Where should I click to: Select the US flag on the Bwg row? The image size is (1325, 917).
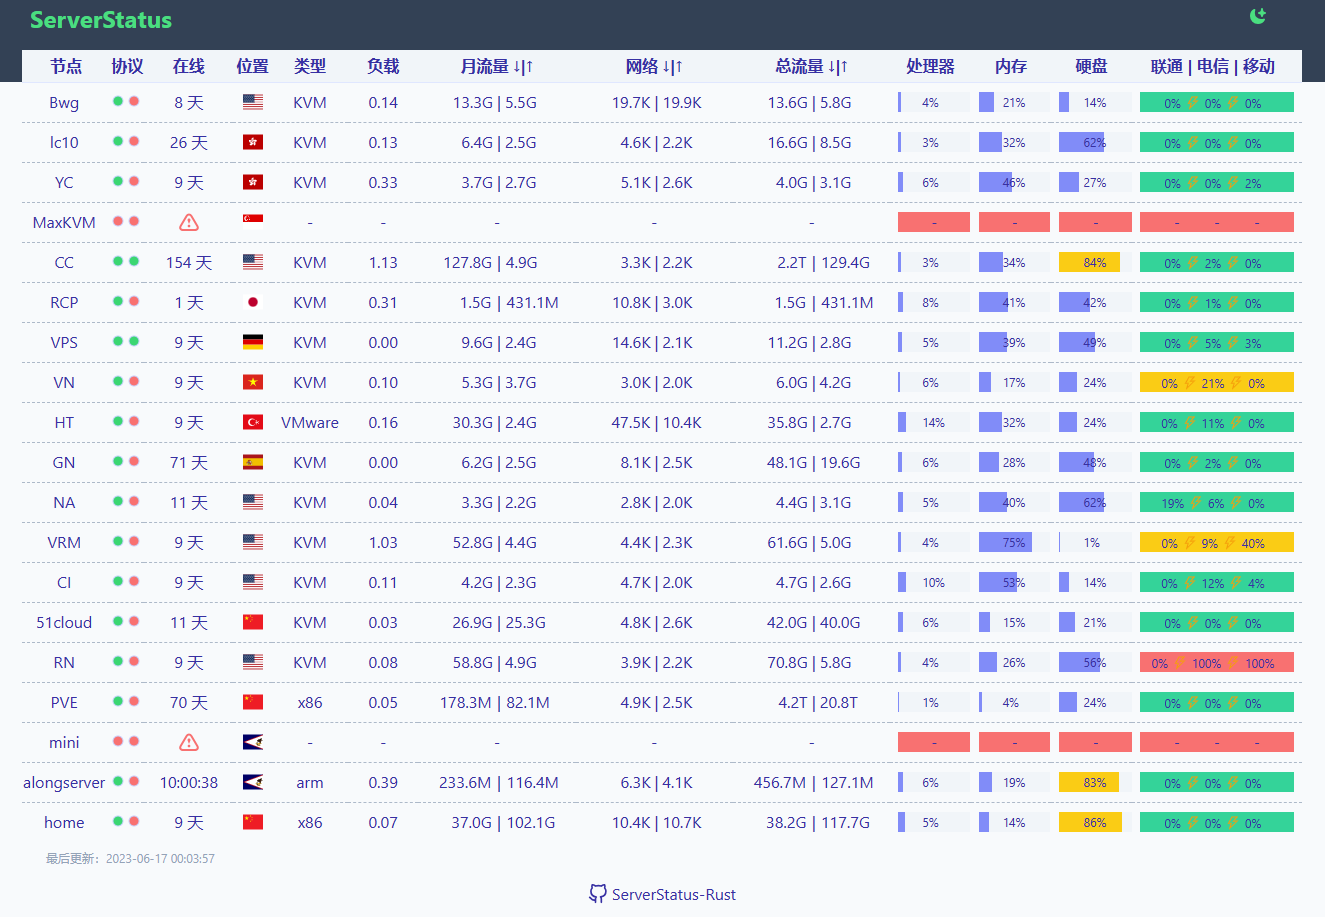tap(252, 101)
